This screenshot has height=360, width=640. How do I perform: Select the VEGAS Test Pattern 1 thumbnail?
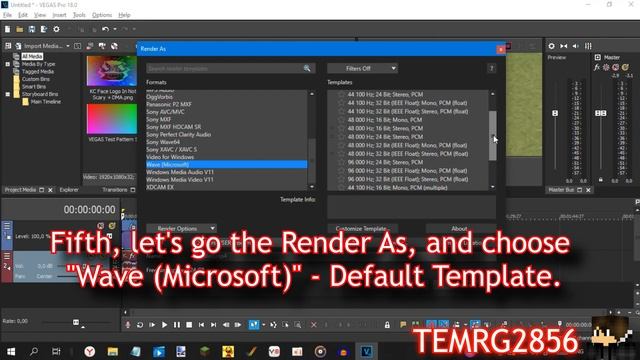pos(111,119)
